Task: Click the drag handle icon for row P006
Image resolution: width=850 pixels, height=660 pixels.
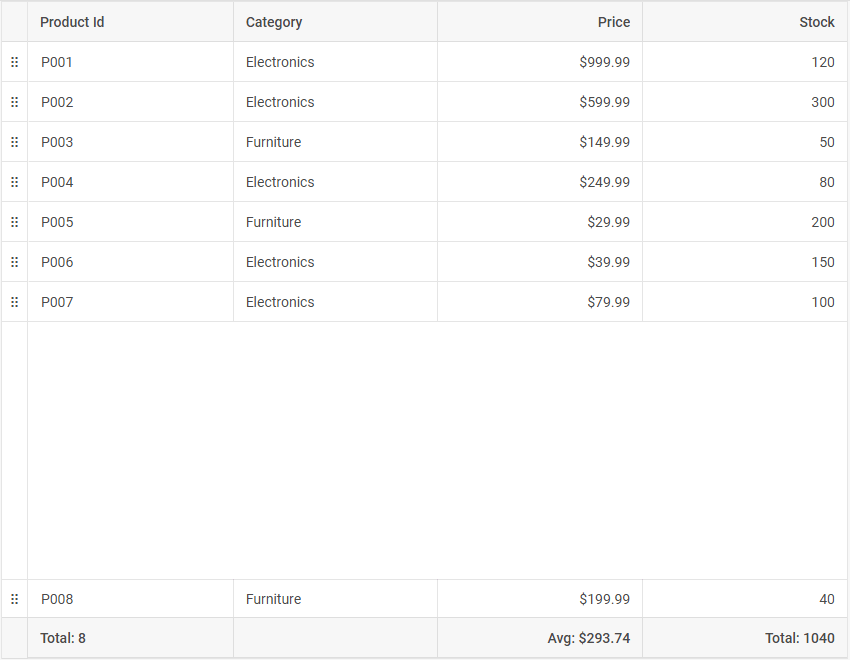Action: (x=14, y=262)
